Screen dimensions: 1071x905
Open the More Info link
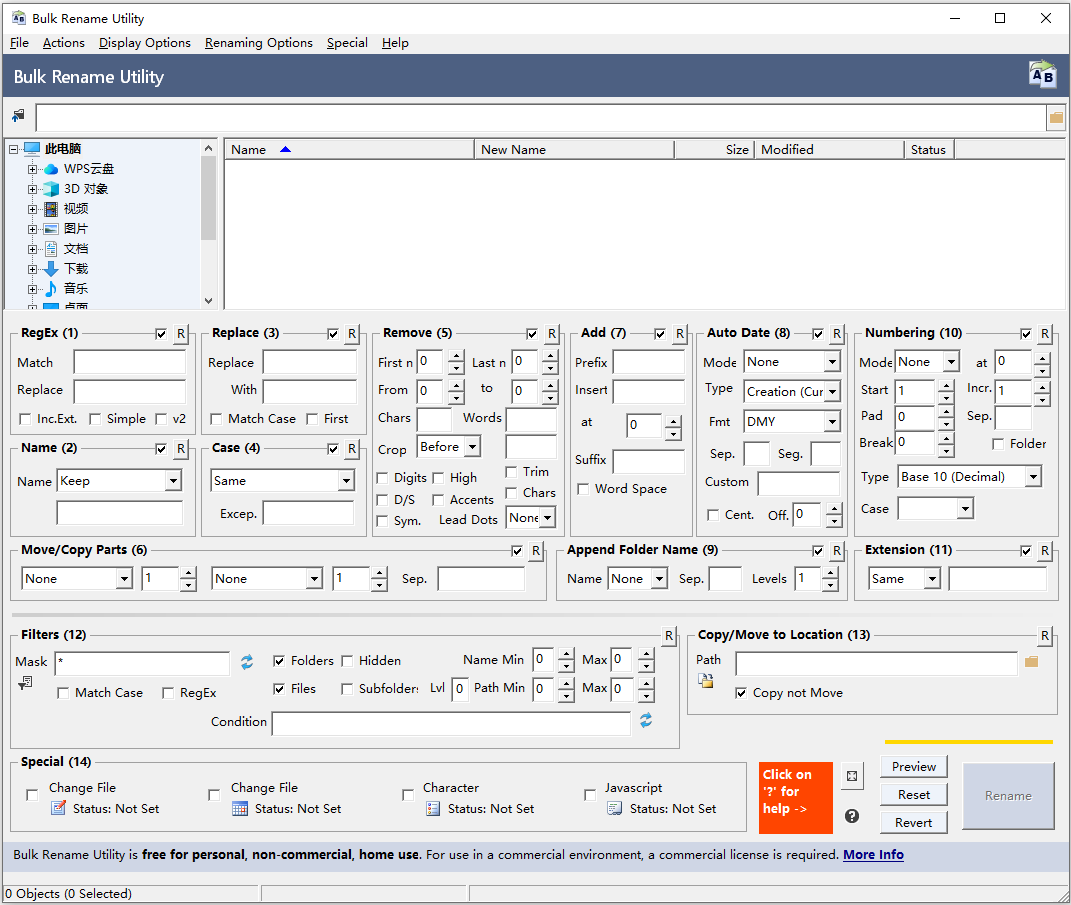[x=873, y=855]
